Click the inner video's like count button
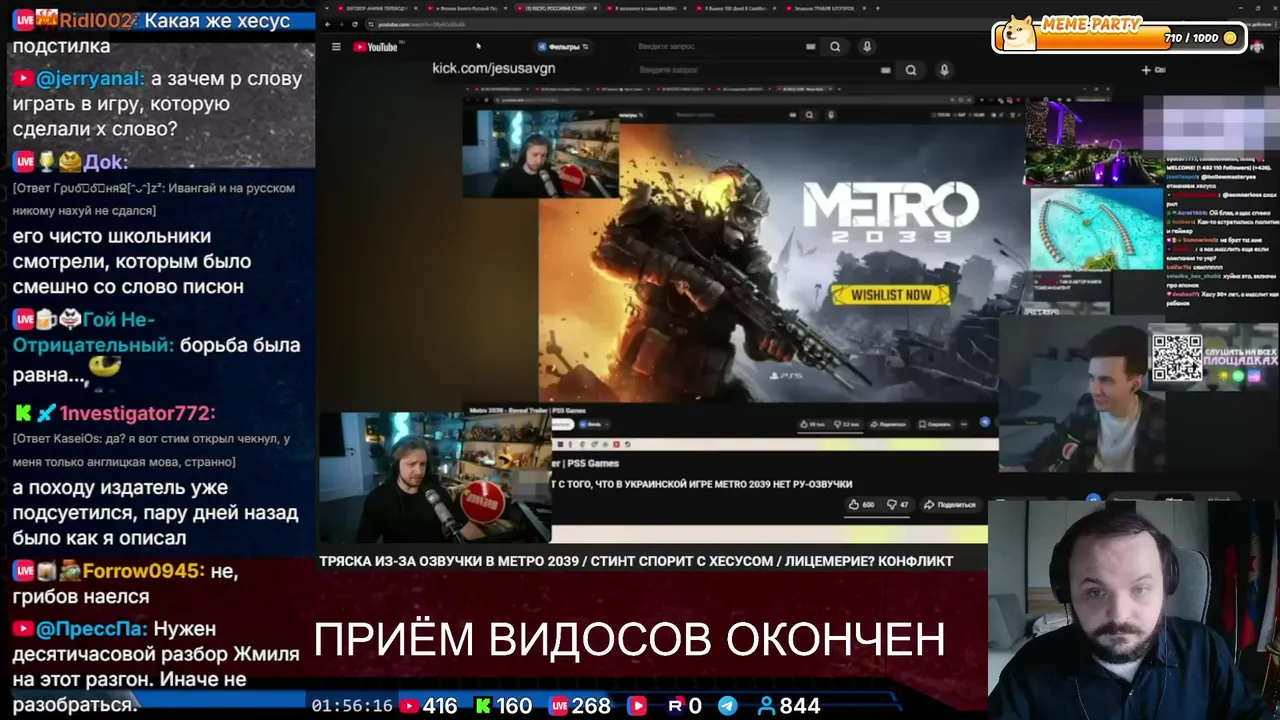 click(x=815, y=424)
